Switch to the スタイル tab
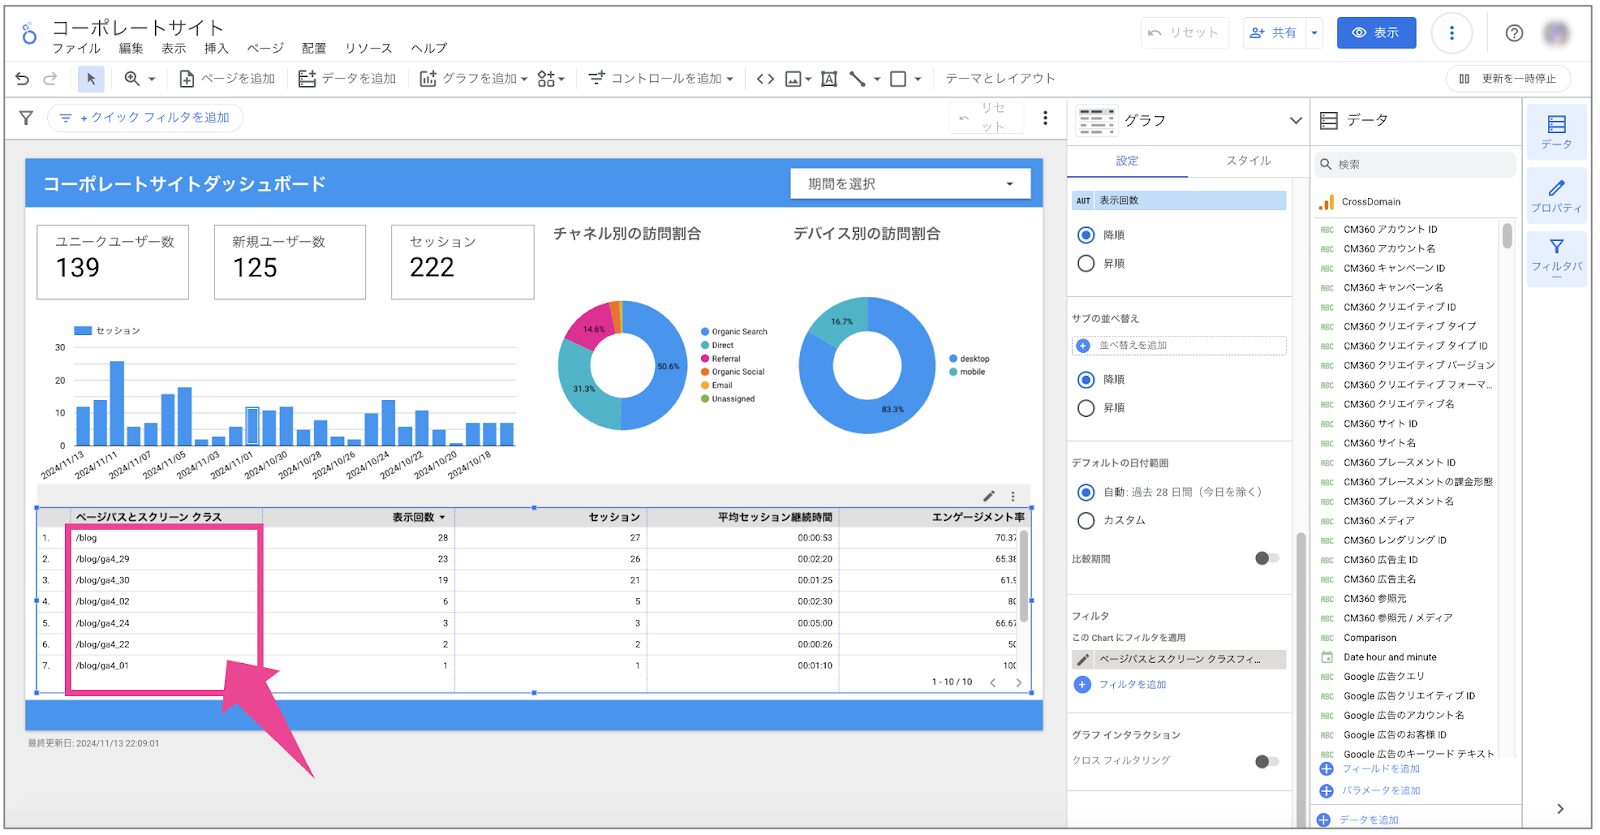The width and height of the screenshot is (1600, 835). (1248, 161)
